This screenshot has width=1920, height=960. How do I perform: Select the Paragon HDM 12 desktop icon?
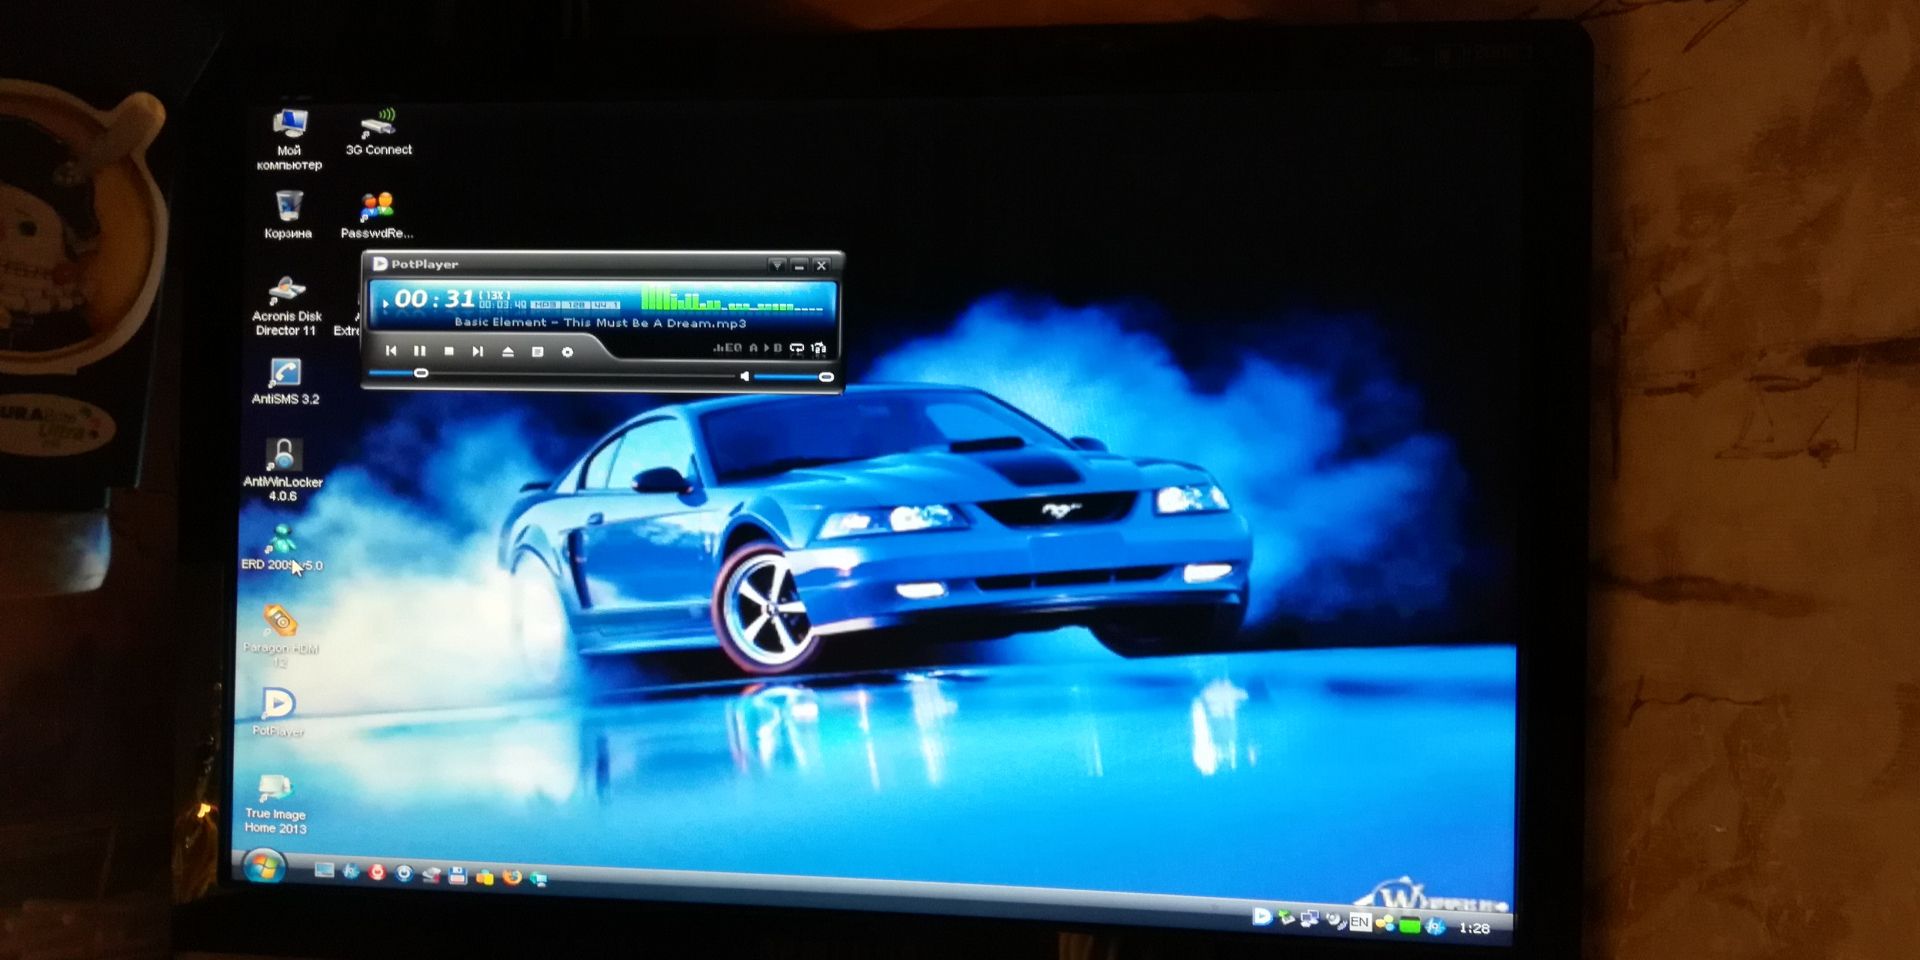tap(280, 636)
